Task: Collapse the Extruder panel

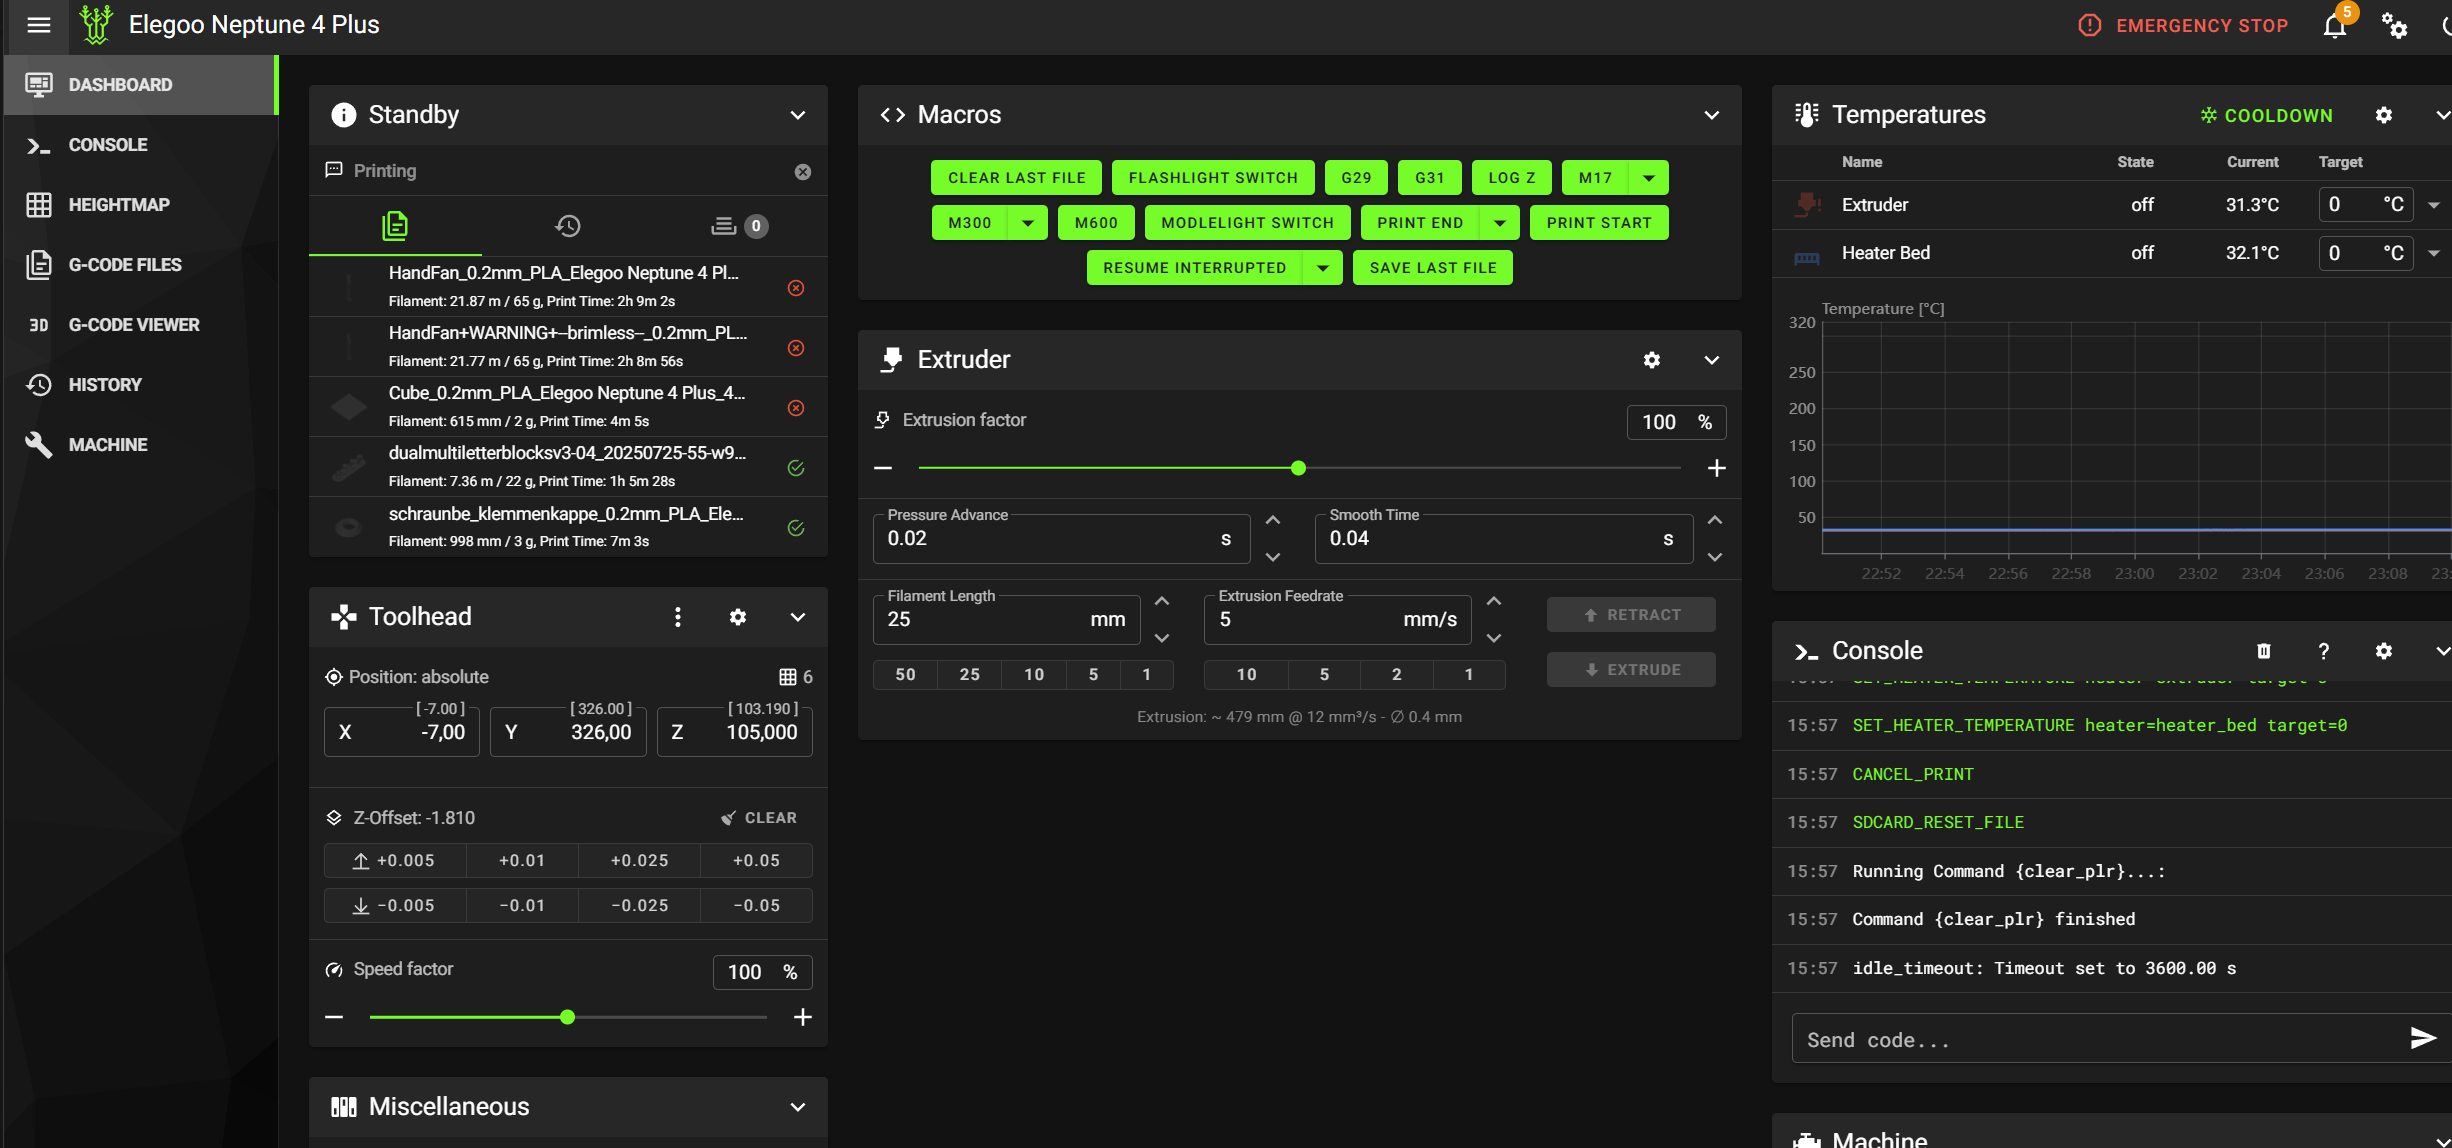Action: [1712, 360]
